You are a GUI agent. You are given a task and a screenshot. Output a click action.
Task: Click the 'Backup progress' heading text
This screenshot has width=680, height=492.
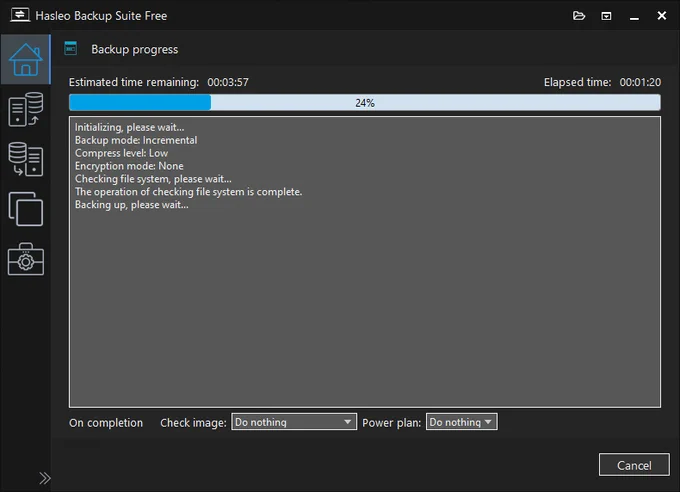(134, 49)
